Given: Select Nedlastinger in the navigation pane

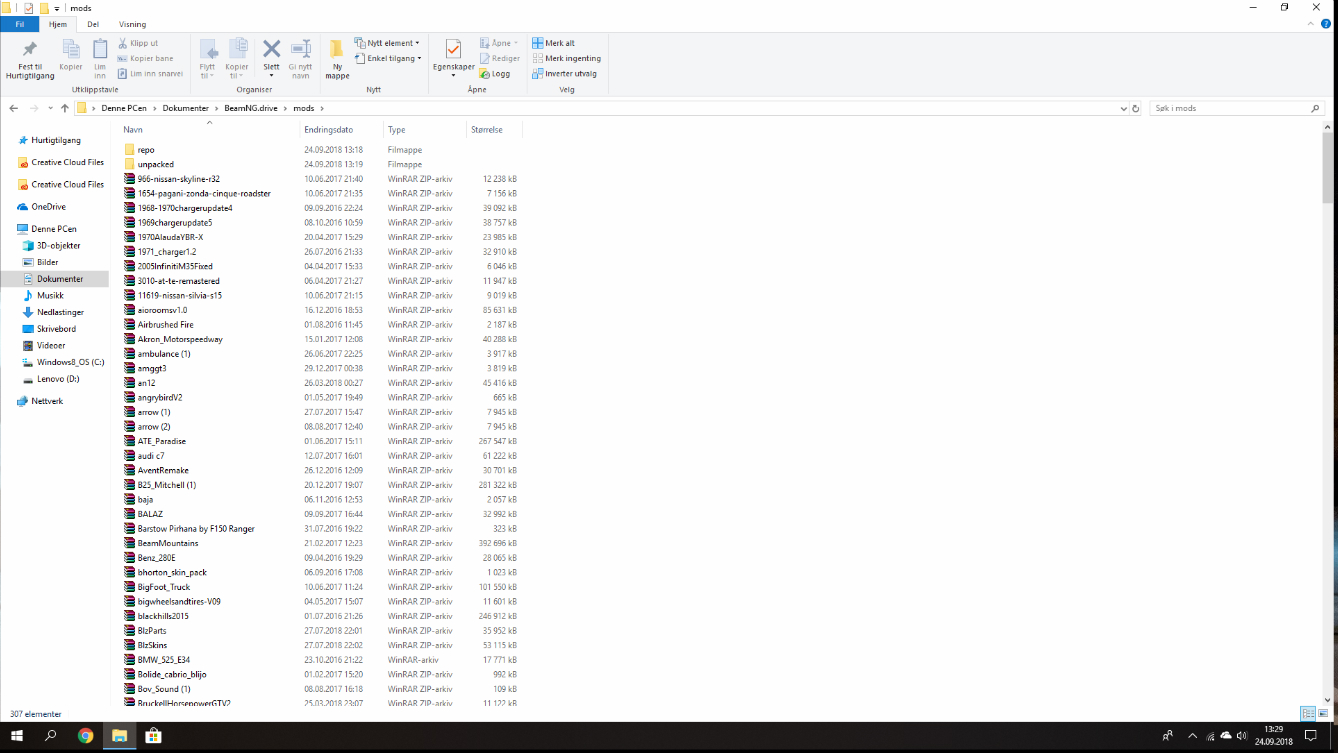Looking at the screenshot, I should tap(60, 312).
